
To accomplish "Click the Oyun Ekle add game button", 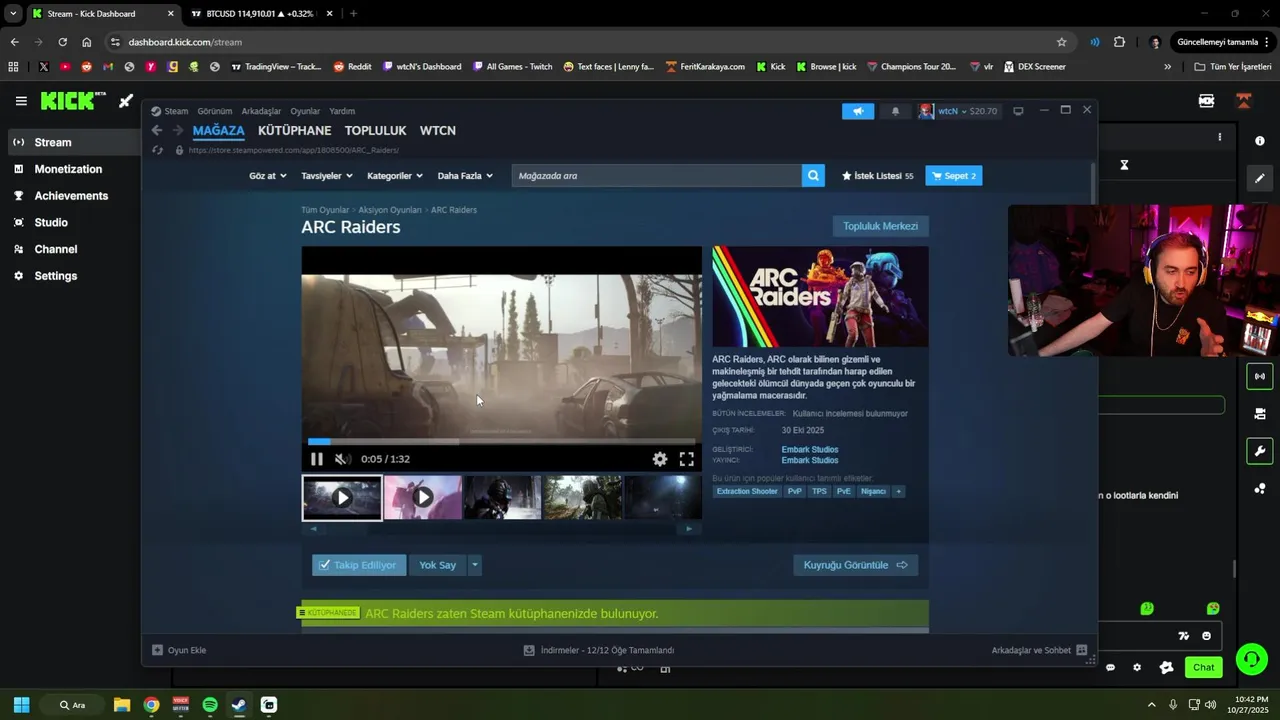I will click(179, 650).
